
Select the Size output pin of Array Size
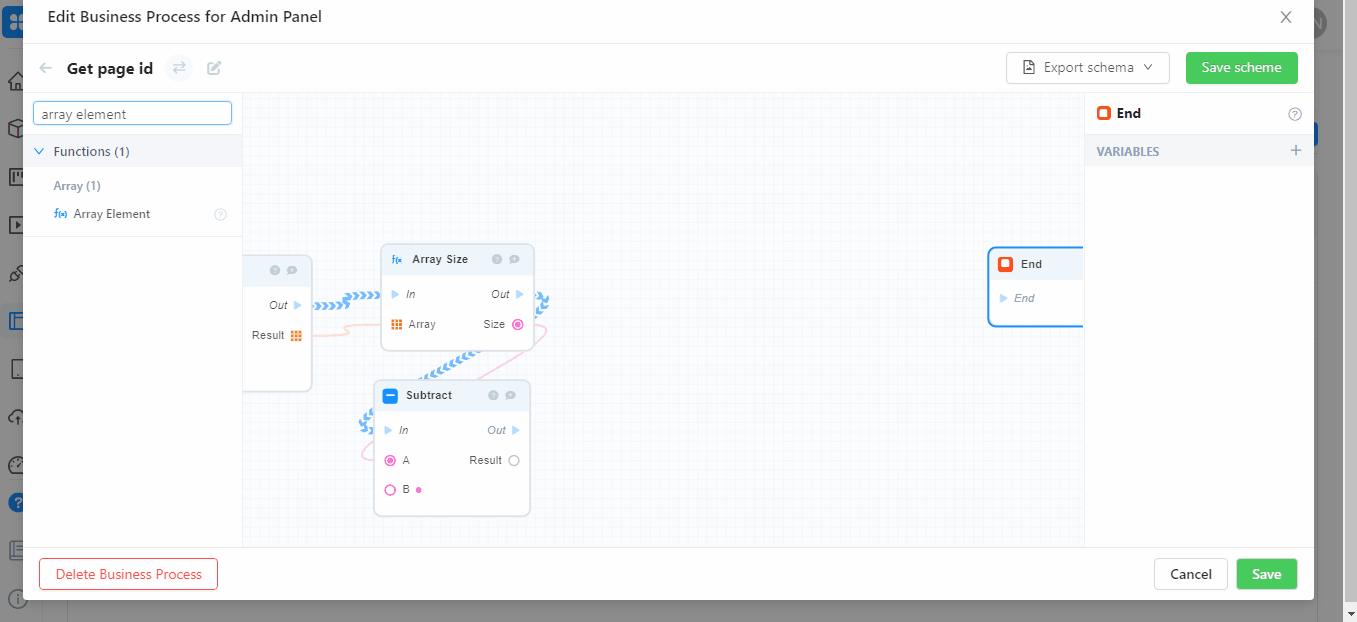(517, 324)
